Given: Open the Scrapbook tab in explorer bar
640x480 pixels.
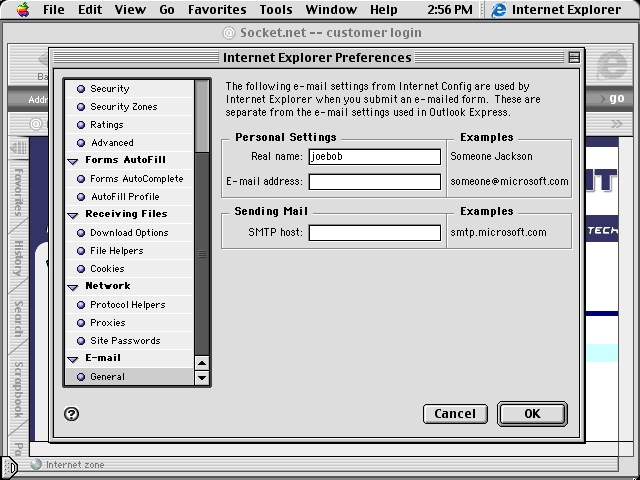Looking at the screenshot, I should 18,390.
